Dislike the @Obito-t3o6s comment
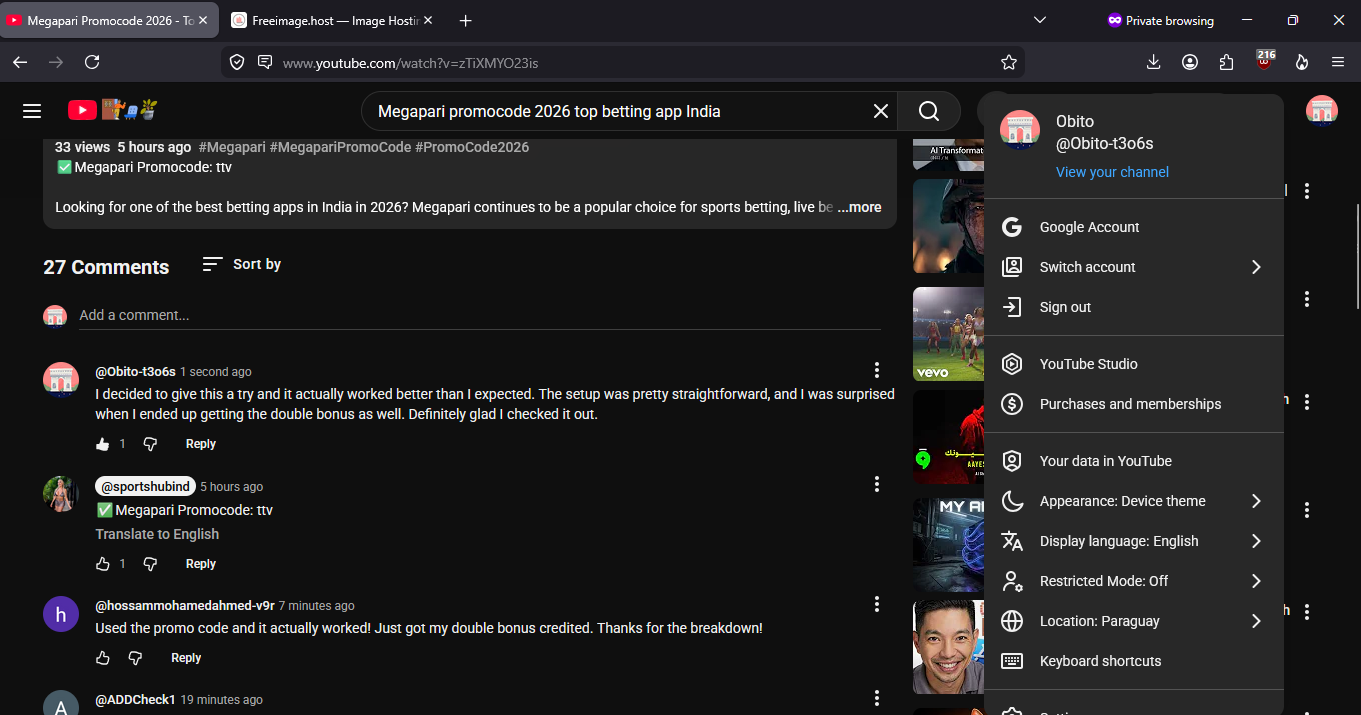 150,444
